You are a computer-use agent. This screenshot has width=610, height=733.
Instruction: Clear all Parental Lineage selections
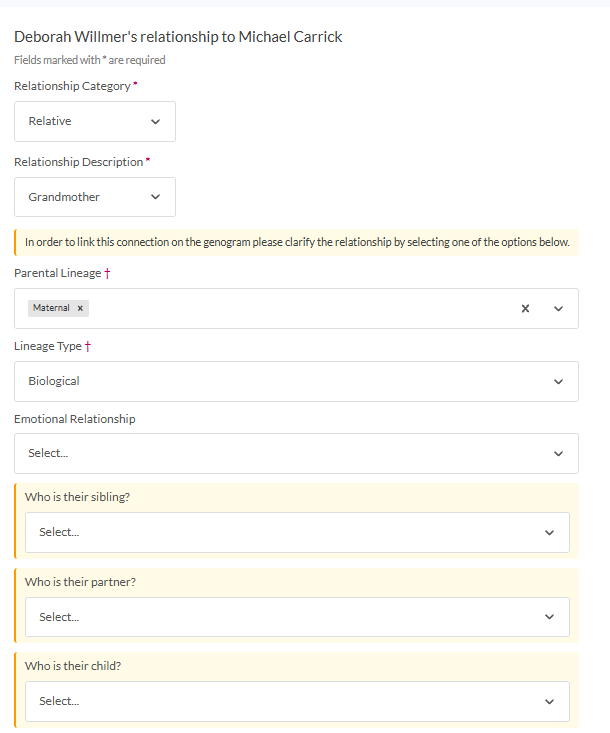point(525,309)
